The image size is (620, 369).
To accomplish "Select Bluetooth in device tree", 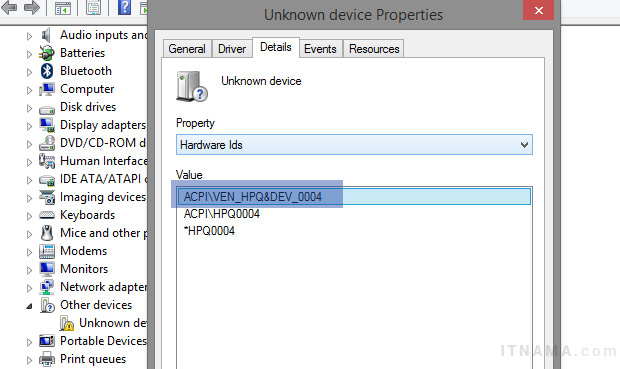I will click(x=86, y=71).
